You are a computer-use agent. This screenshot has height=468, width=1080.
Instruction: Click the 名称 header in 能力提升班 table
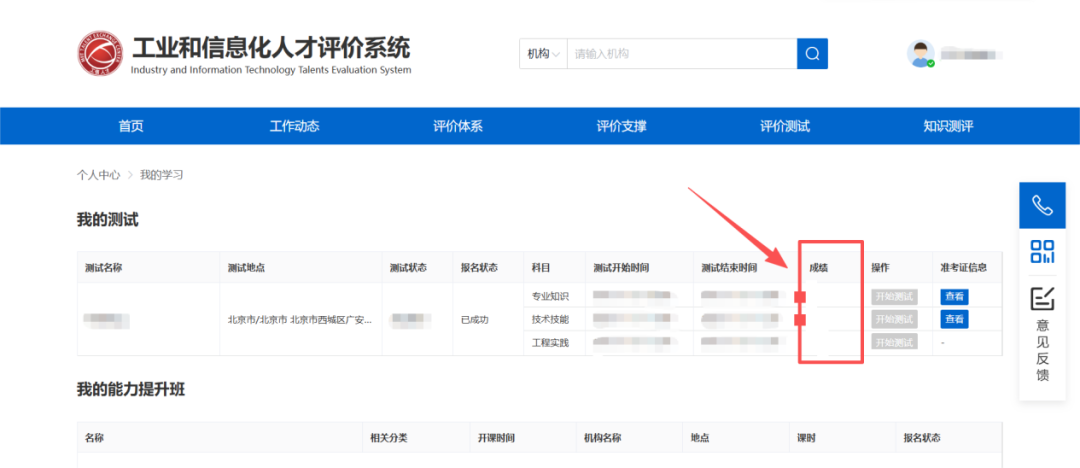[94, 438]
